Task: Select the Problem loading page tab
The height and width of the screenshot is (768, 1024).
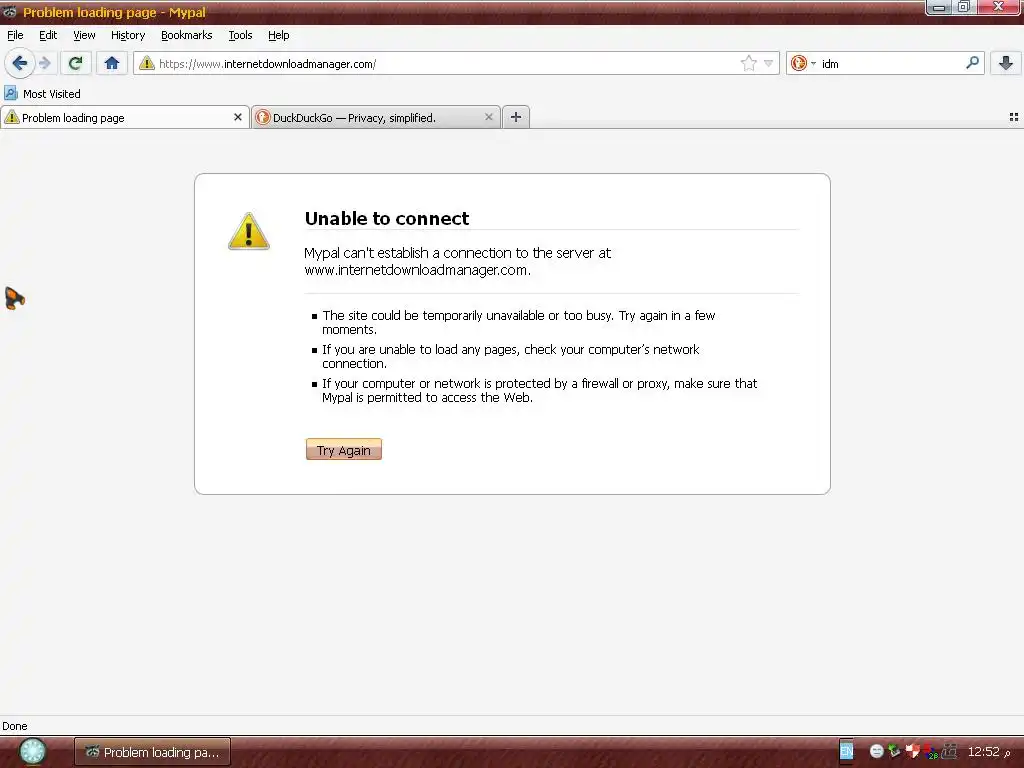Action: click(x=125, y=118)
